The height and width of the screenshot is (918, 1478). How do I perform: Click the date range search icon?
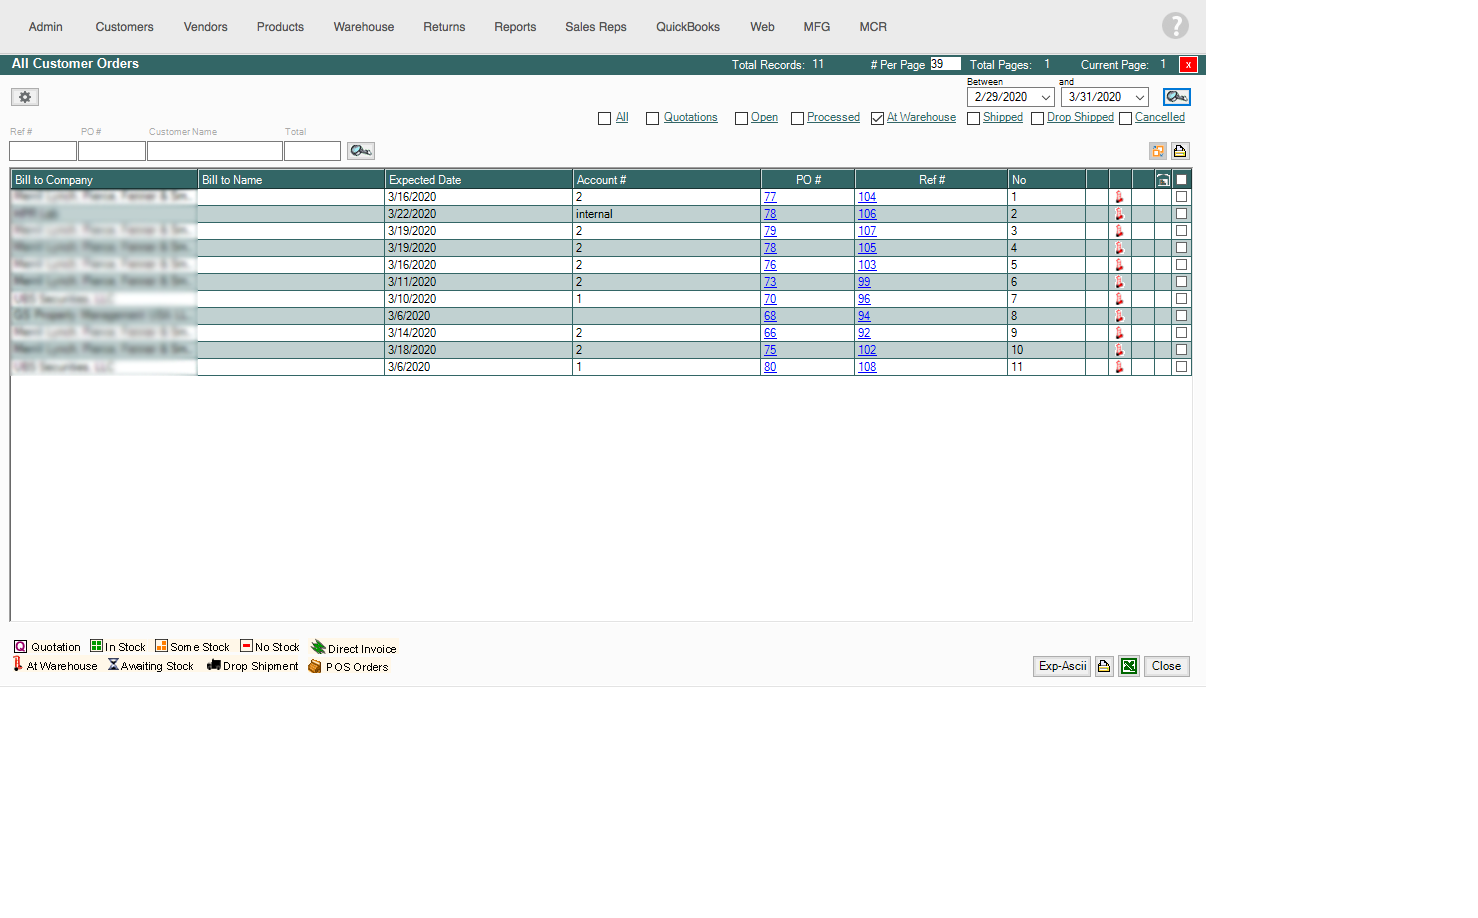click(1176, 97)
